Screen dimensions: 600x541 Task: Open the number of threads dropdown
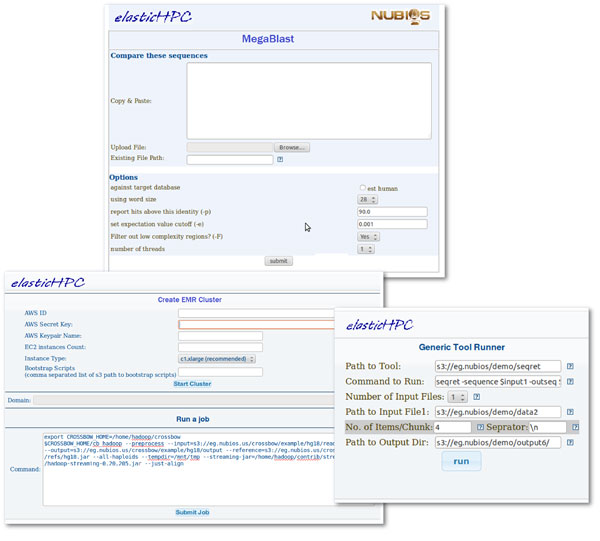click(366, 249)
